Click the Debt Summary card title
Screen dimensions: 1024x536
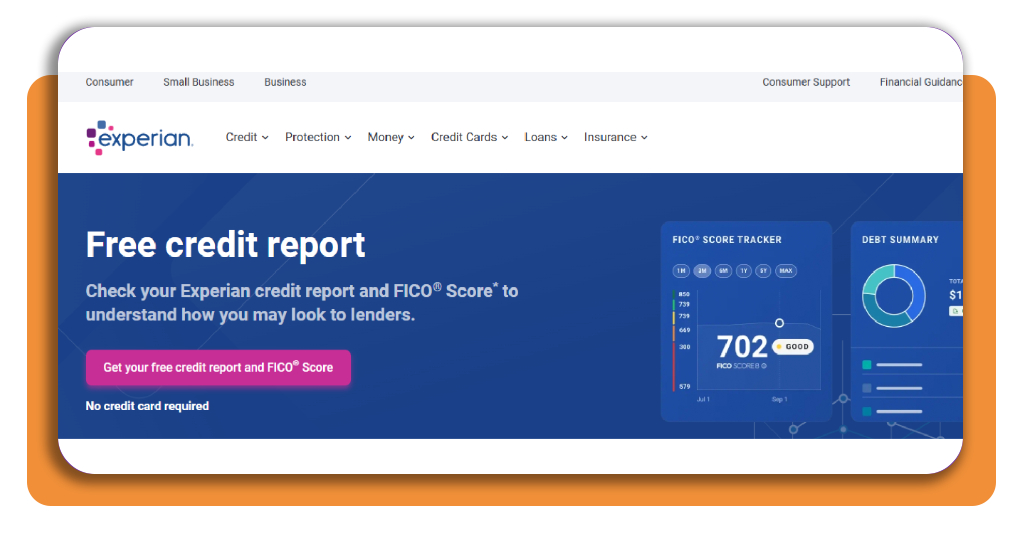pos(900,240)
